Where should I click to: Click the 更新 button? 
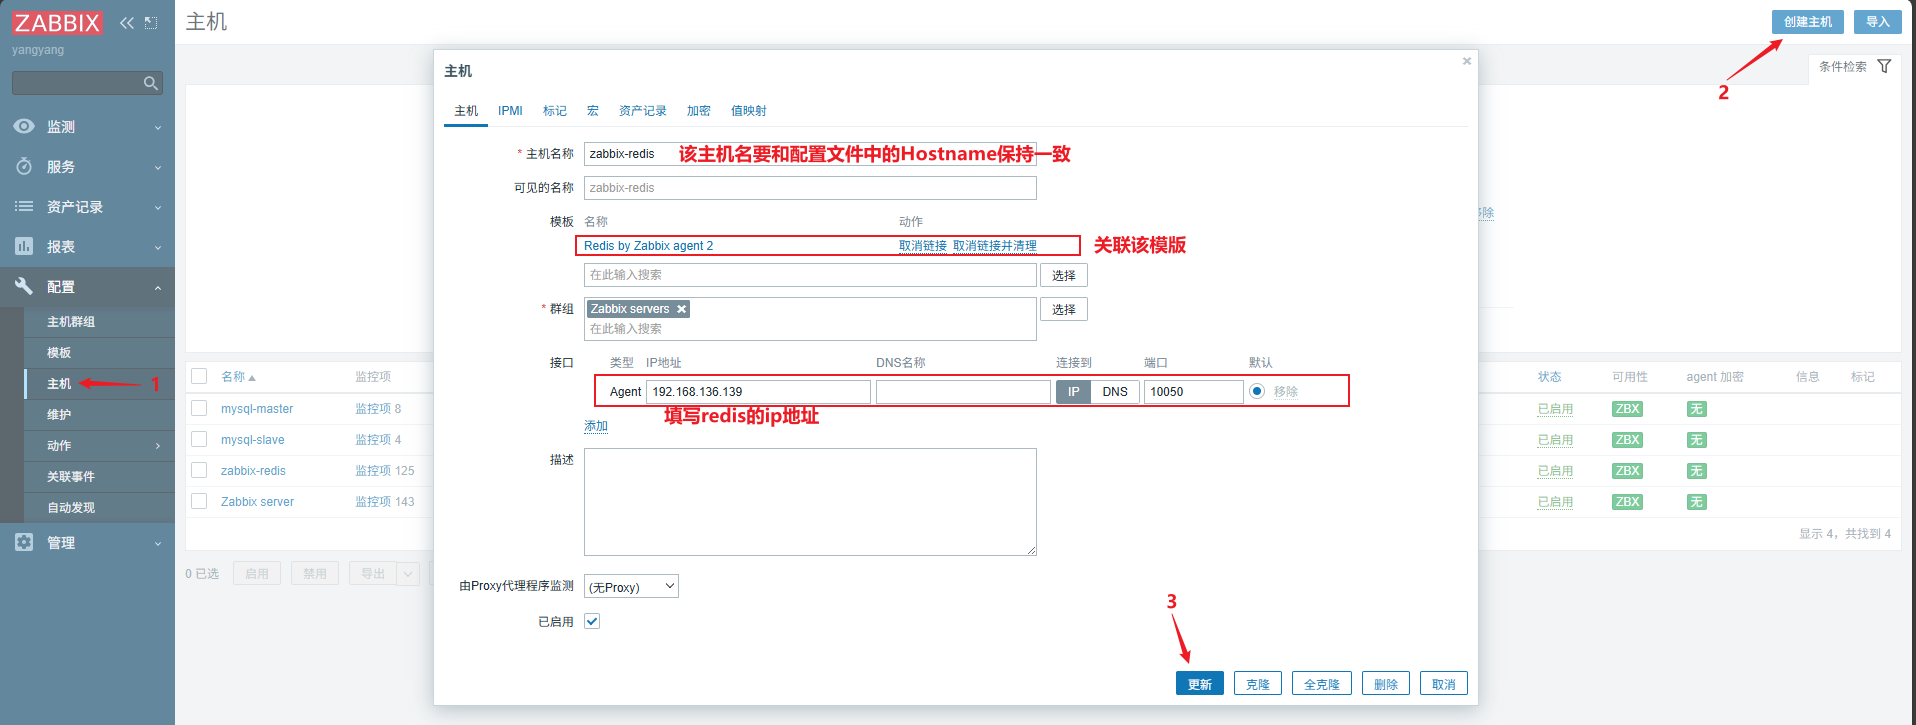coord(1200,684)
